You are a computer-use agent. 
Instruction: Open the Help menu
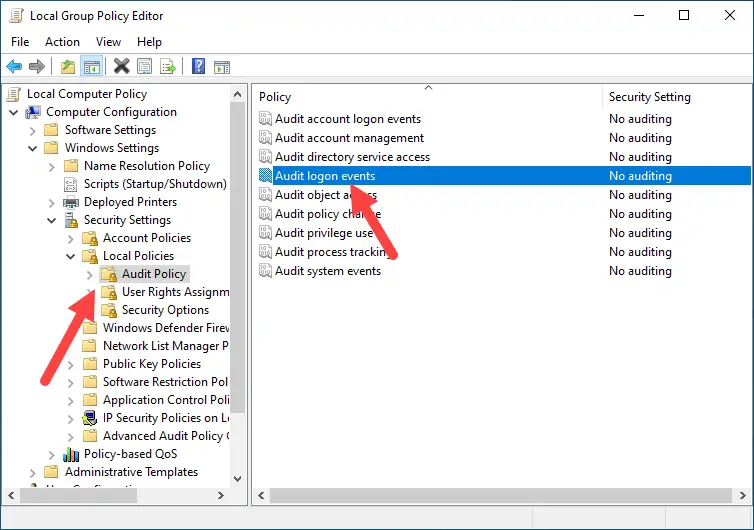[149, 42]
